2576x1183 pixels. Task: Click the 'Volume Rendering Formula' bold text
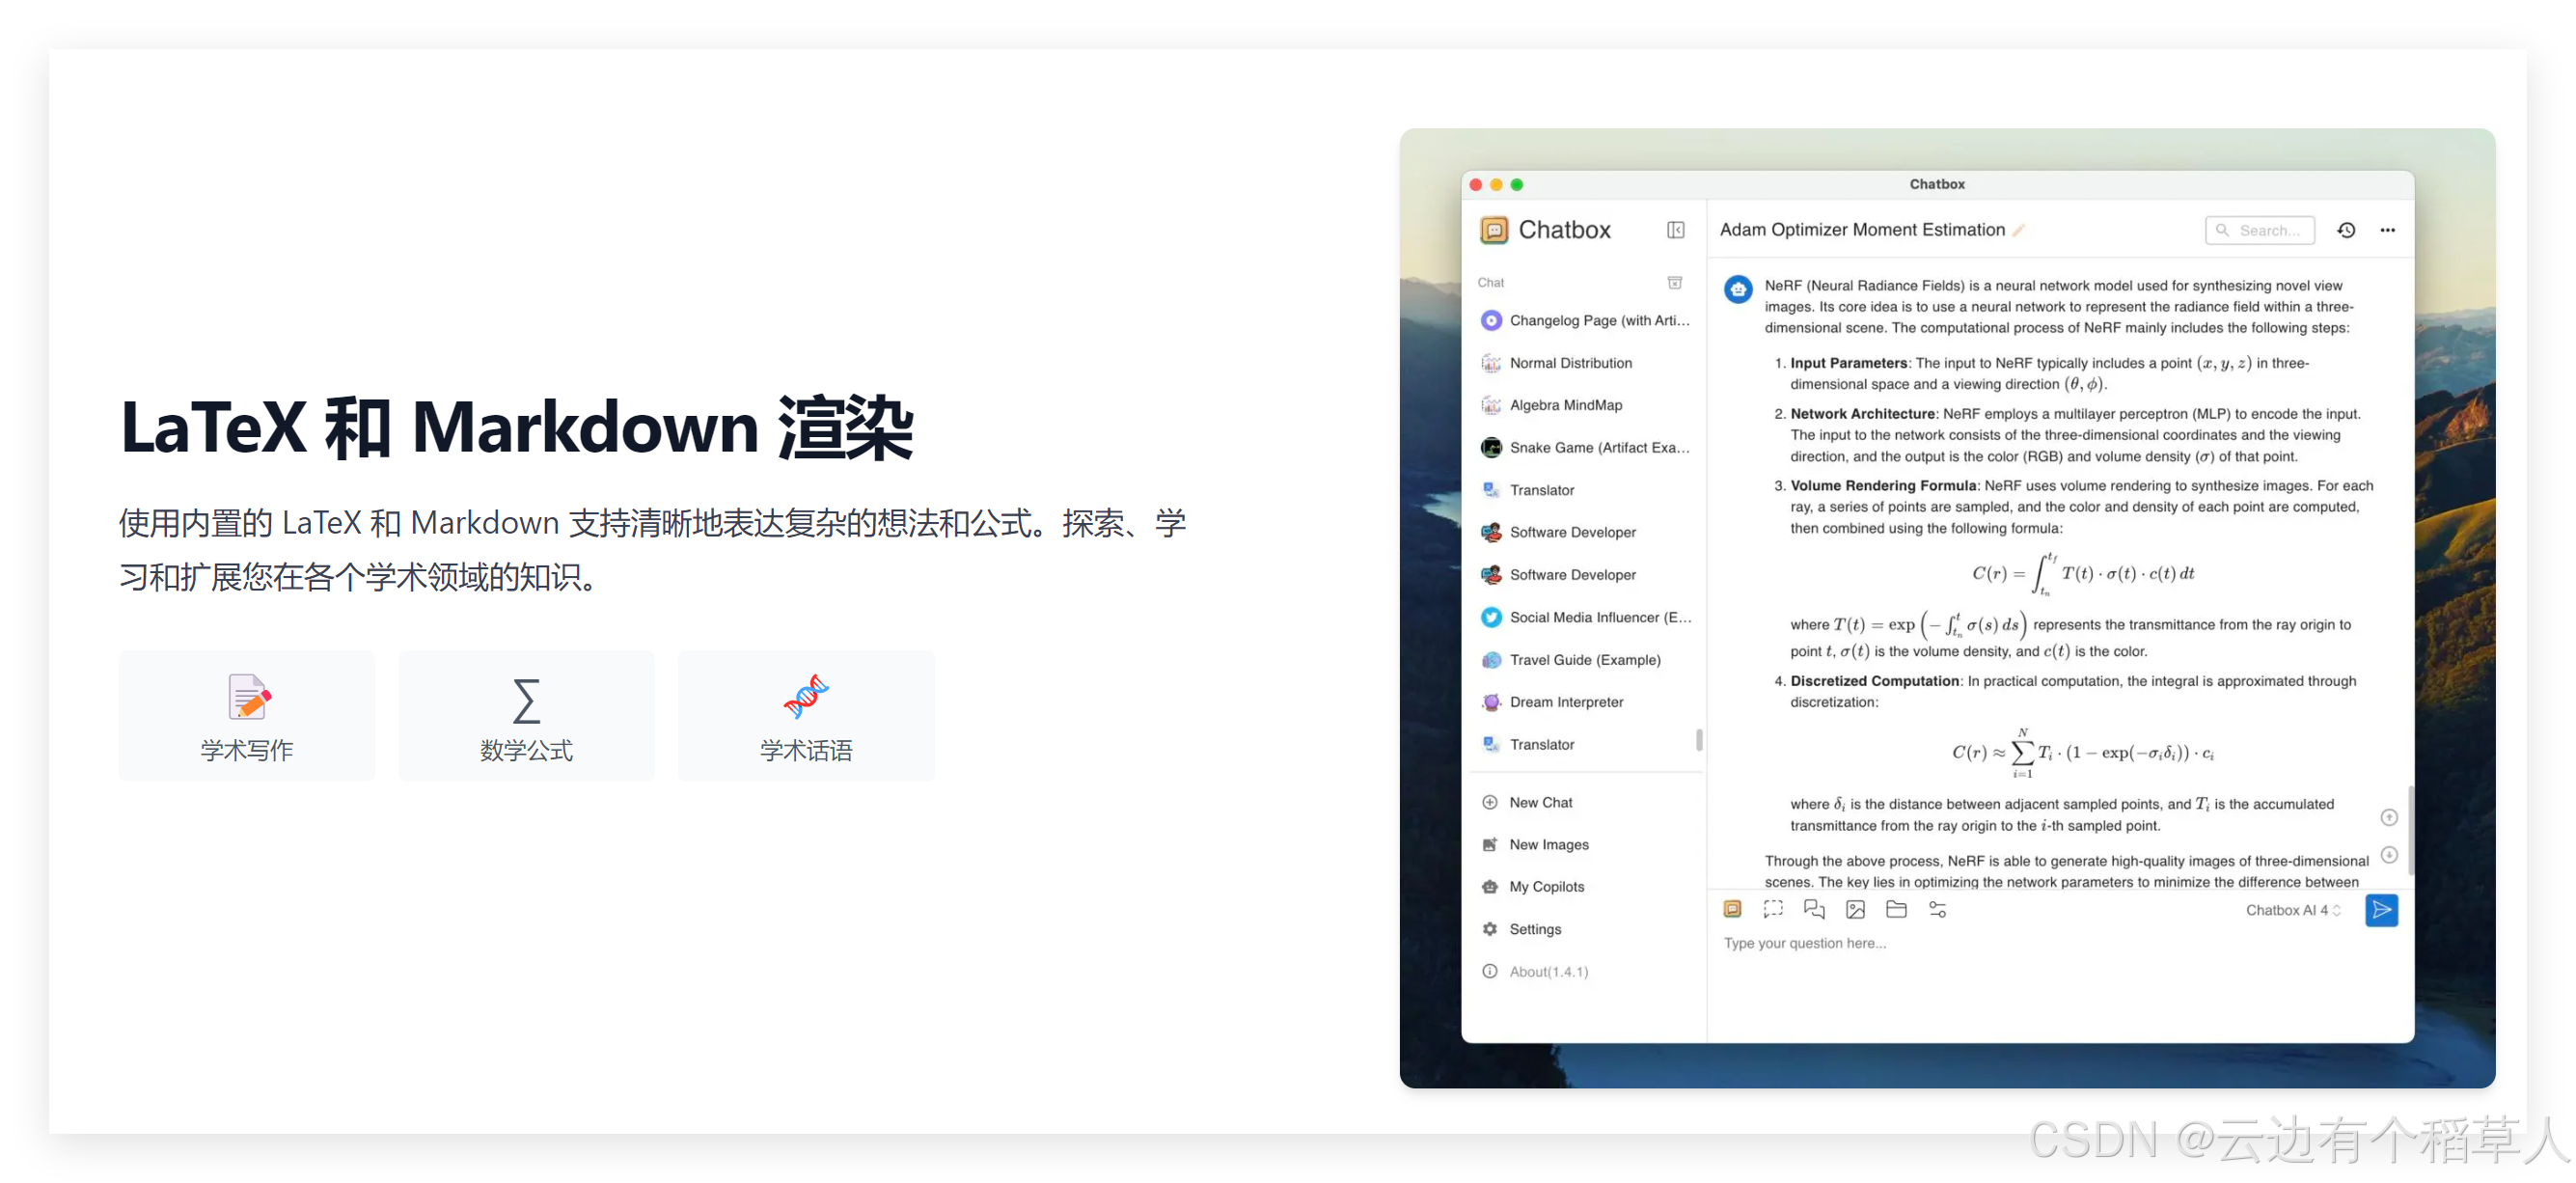1883,485
